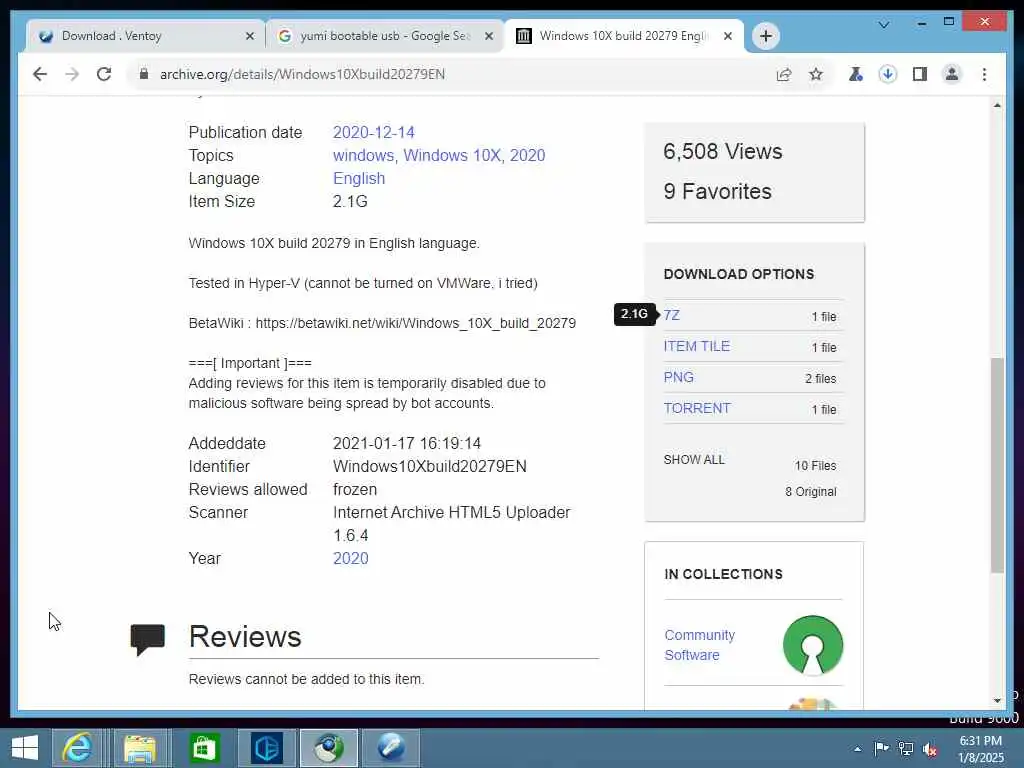The image size is (1024, 768).
Task: Open the flask experiments icon in toolbar
Action: 856,74
